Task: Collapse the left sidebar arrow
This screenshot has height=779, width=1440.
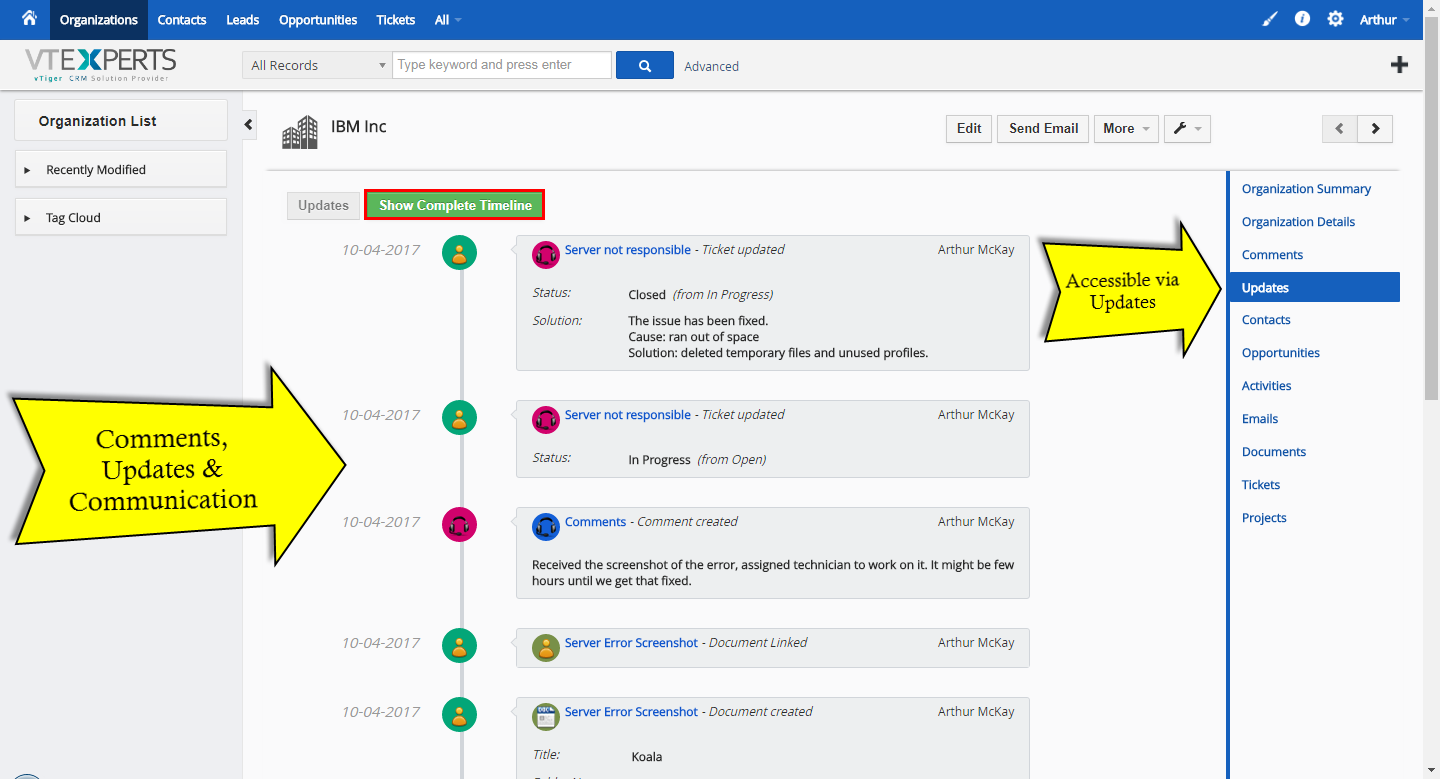Action: pos(249,125)
